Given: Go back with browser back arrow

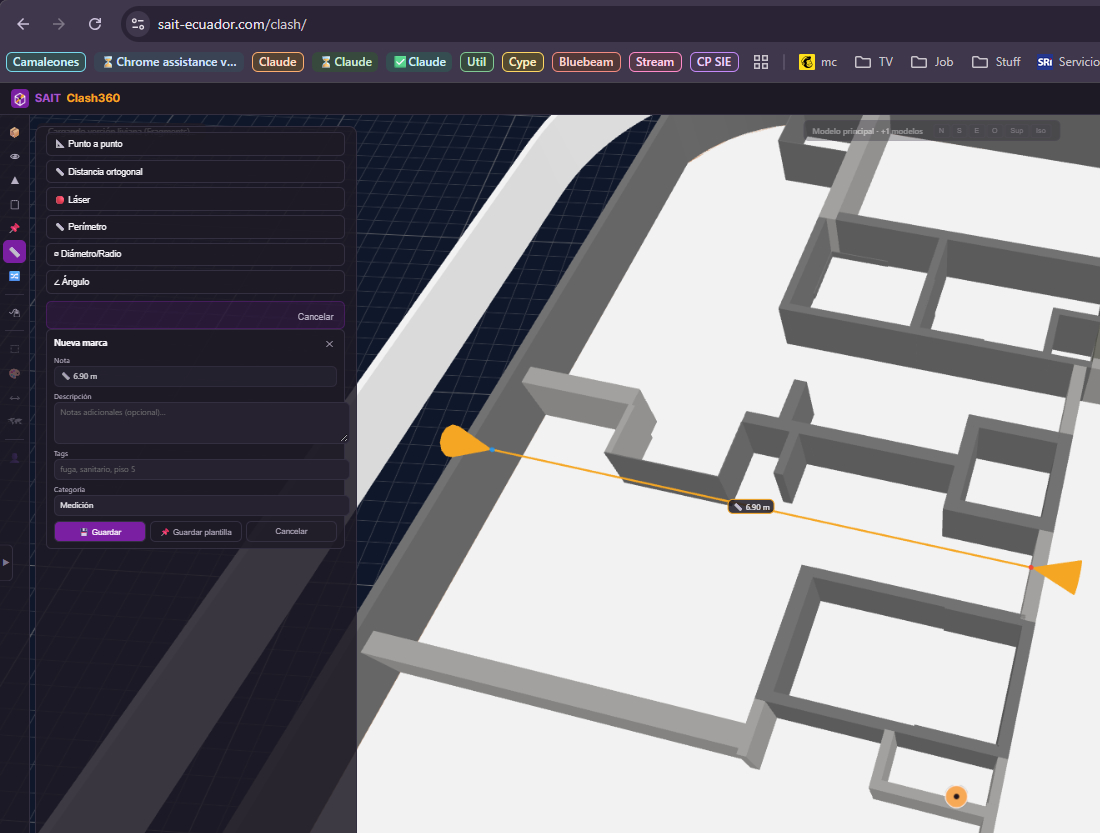Looking at the screenshot, I should click(x=23, y=24).
